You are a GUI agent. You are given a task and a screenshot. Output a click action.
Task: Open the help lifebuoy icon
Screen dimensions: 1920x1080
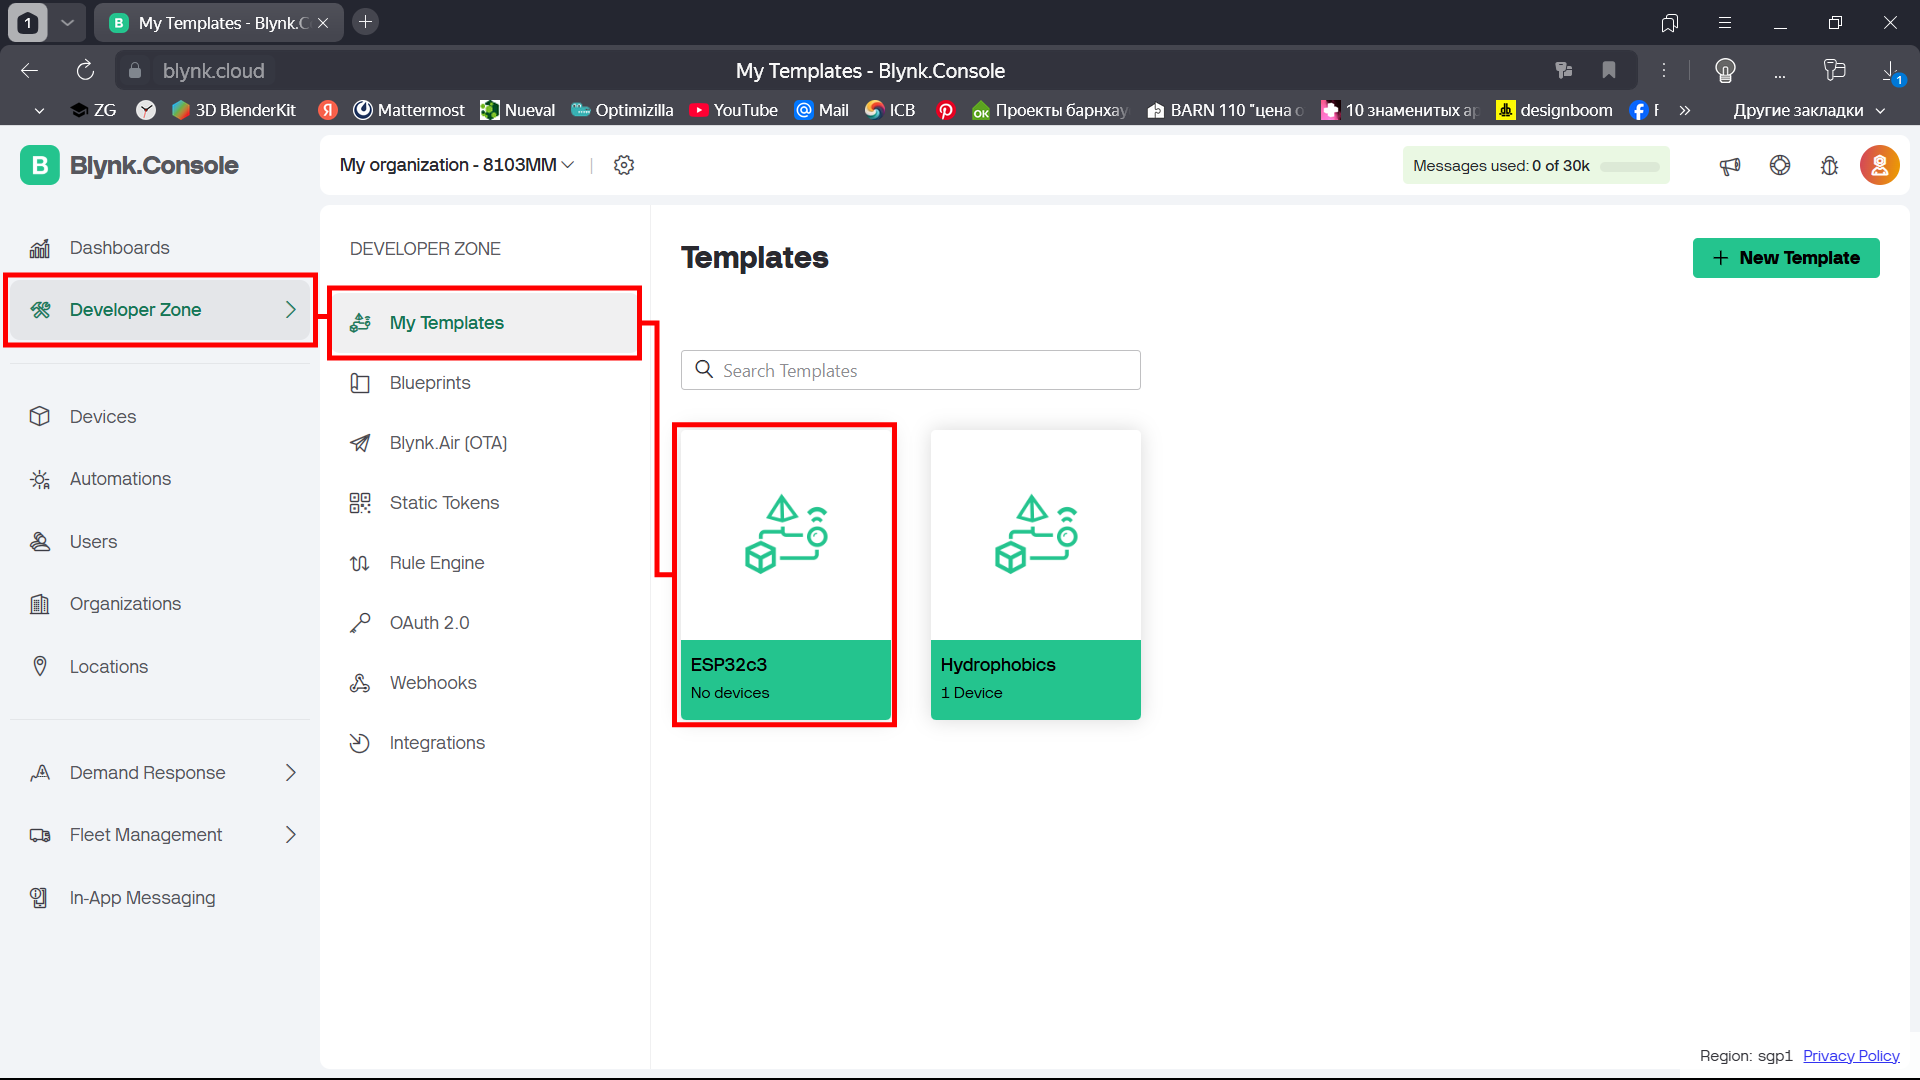1780,166
